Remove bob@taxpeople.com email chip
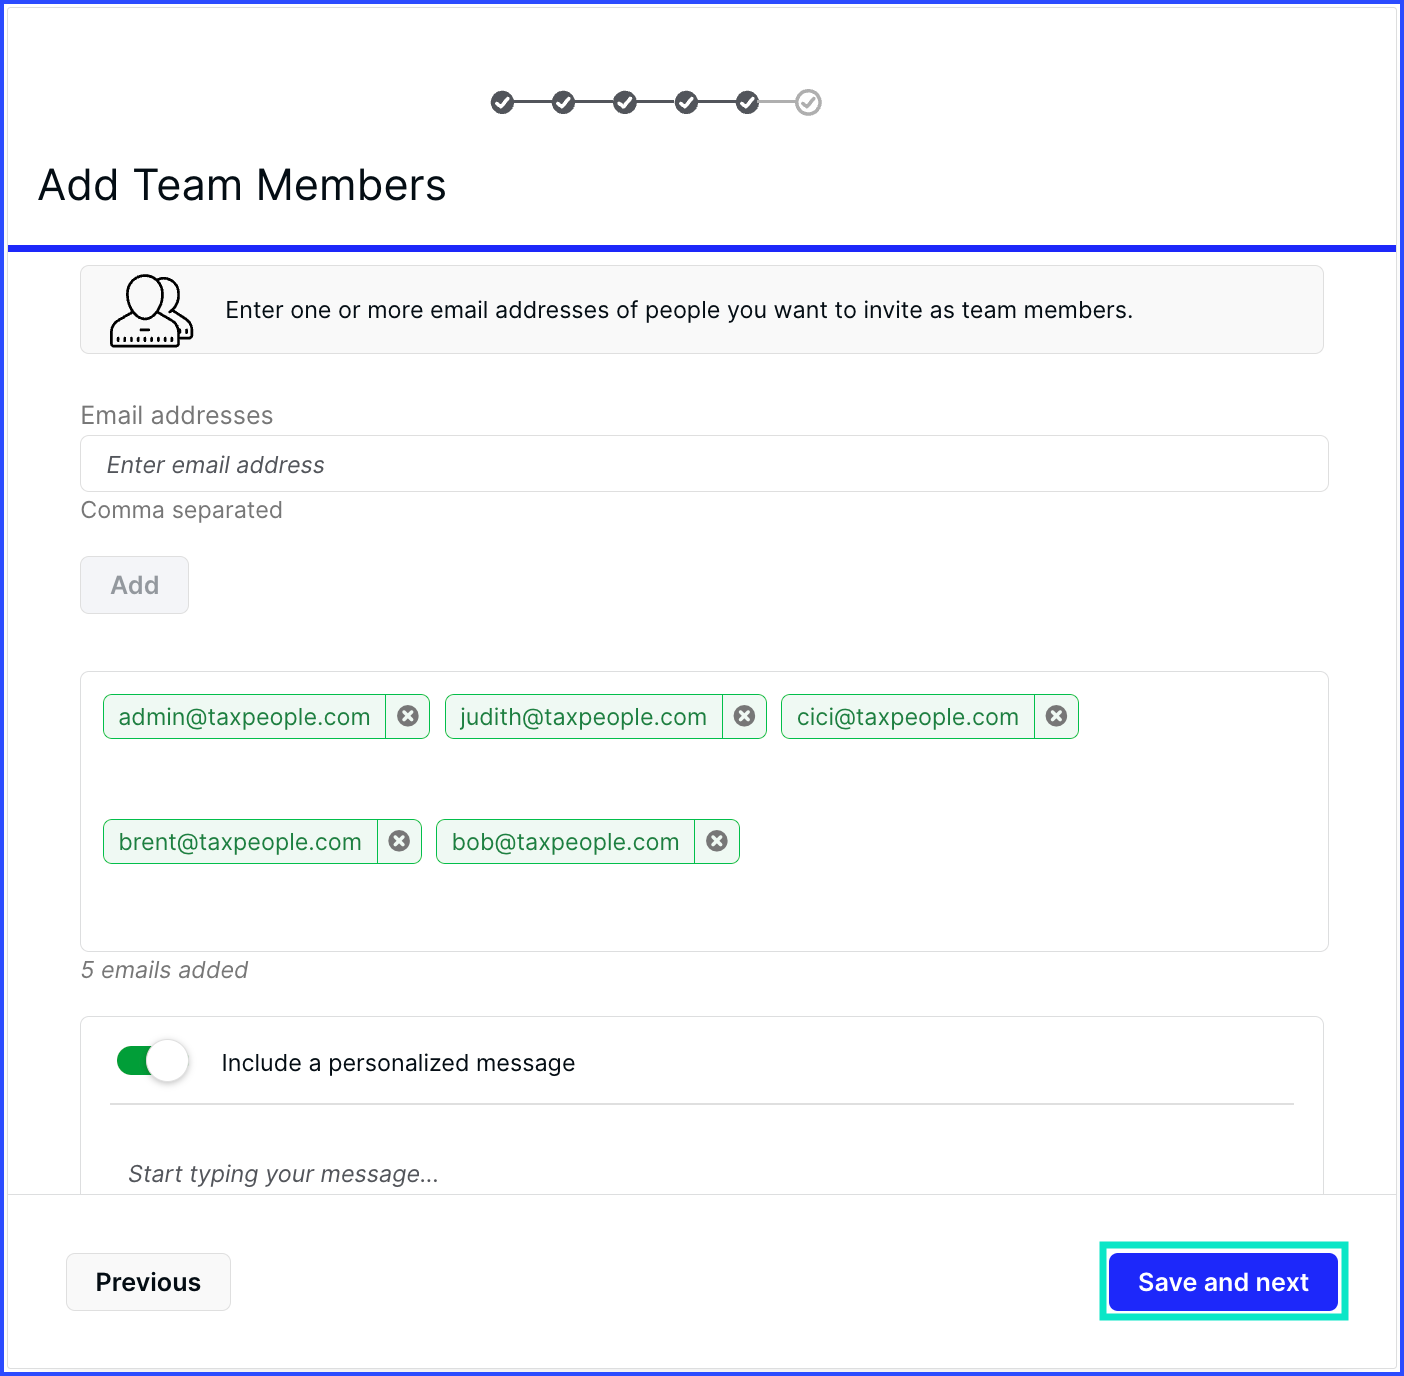Viewport: 1404px width, 1376px height. (717, 841)
